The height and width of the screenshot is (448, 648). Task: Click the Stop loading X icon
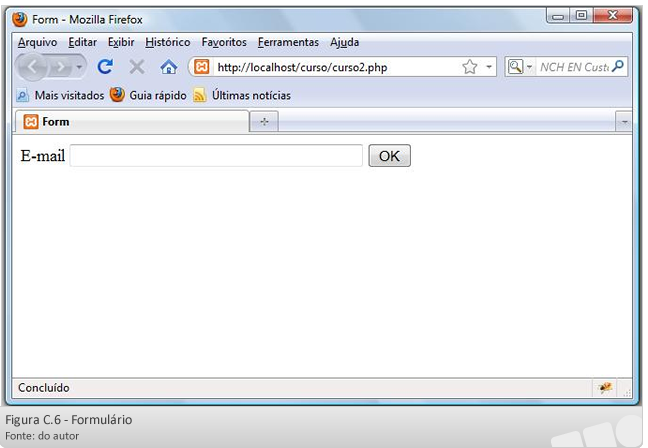[x=137, y=67]
